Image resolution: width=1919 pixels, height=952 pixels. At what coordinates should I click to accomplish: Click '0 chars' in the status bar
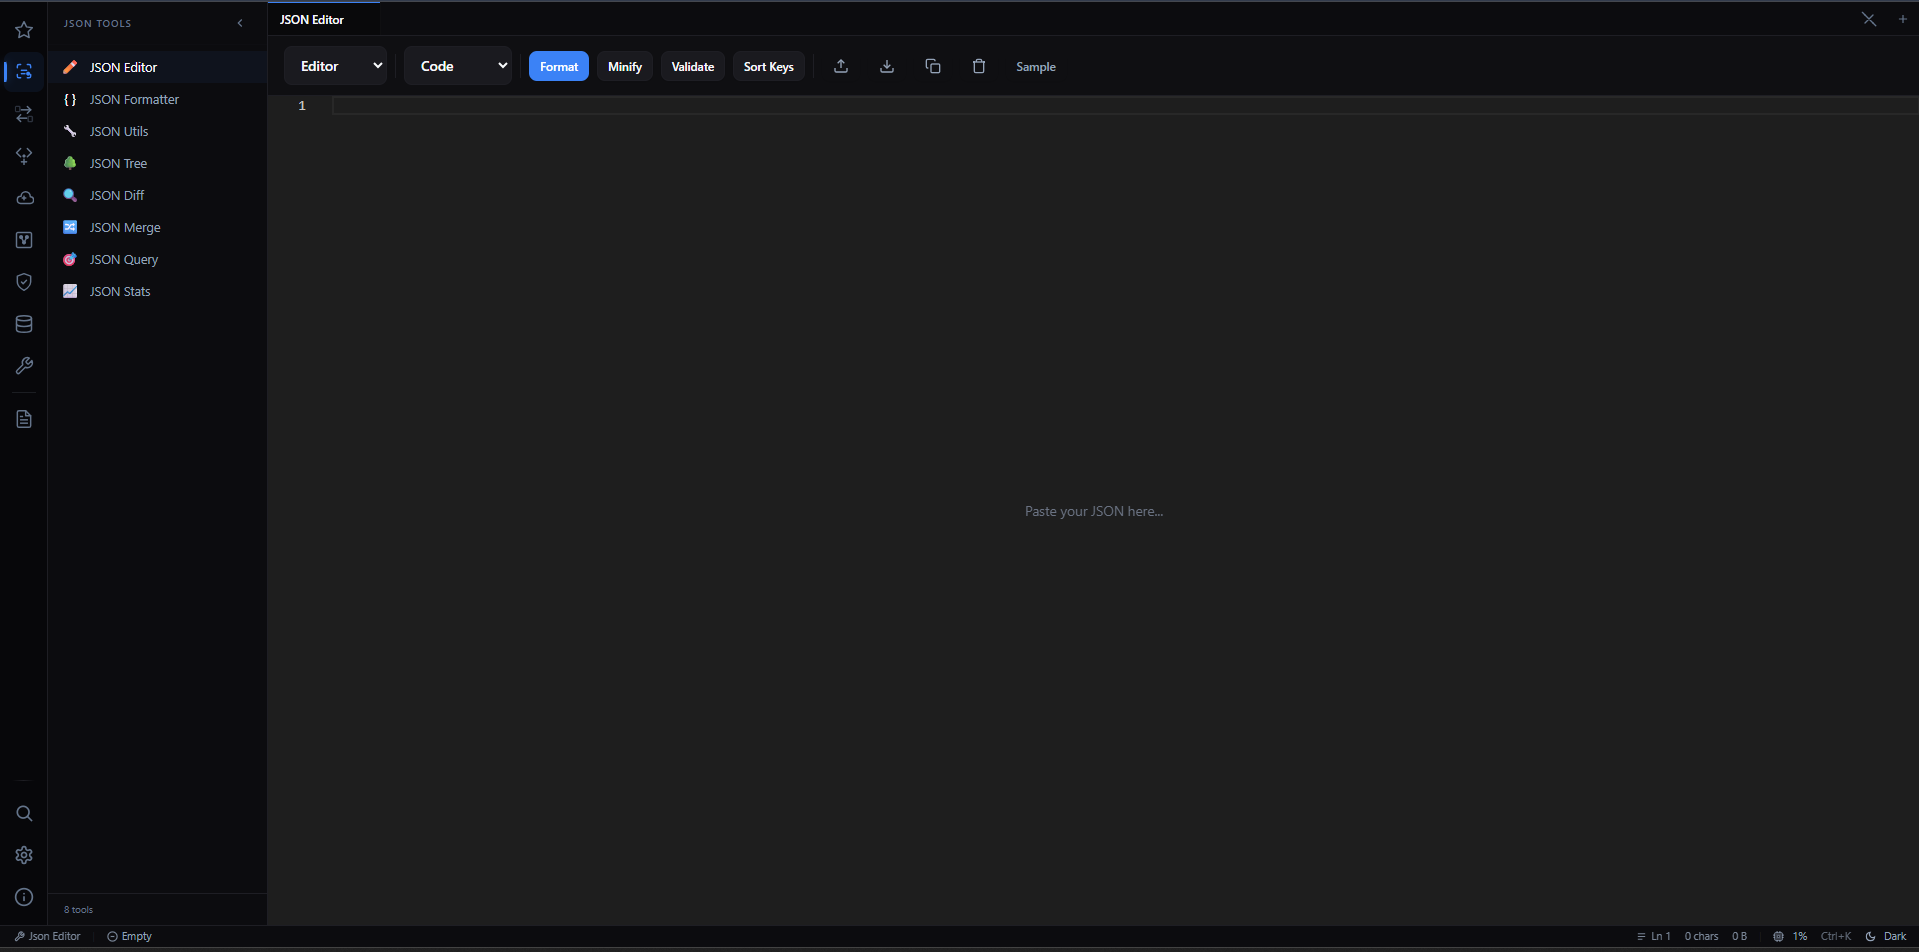[1701, 936]
